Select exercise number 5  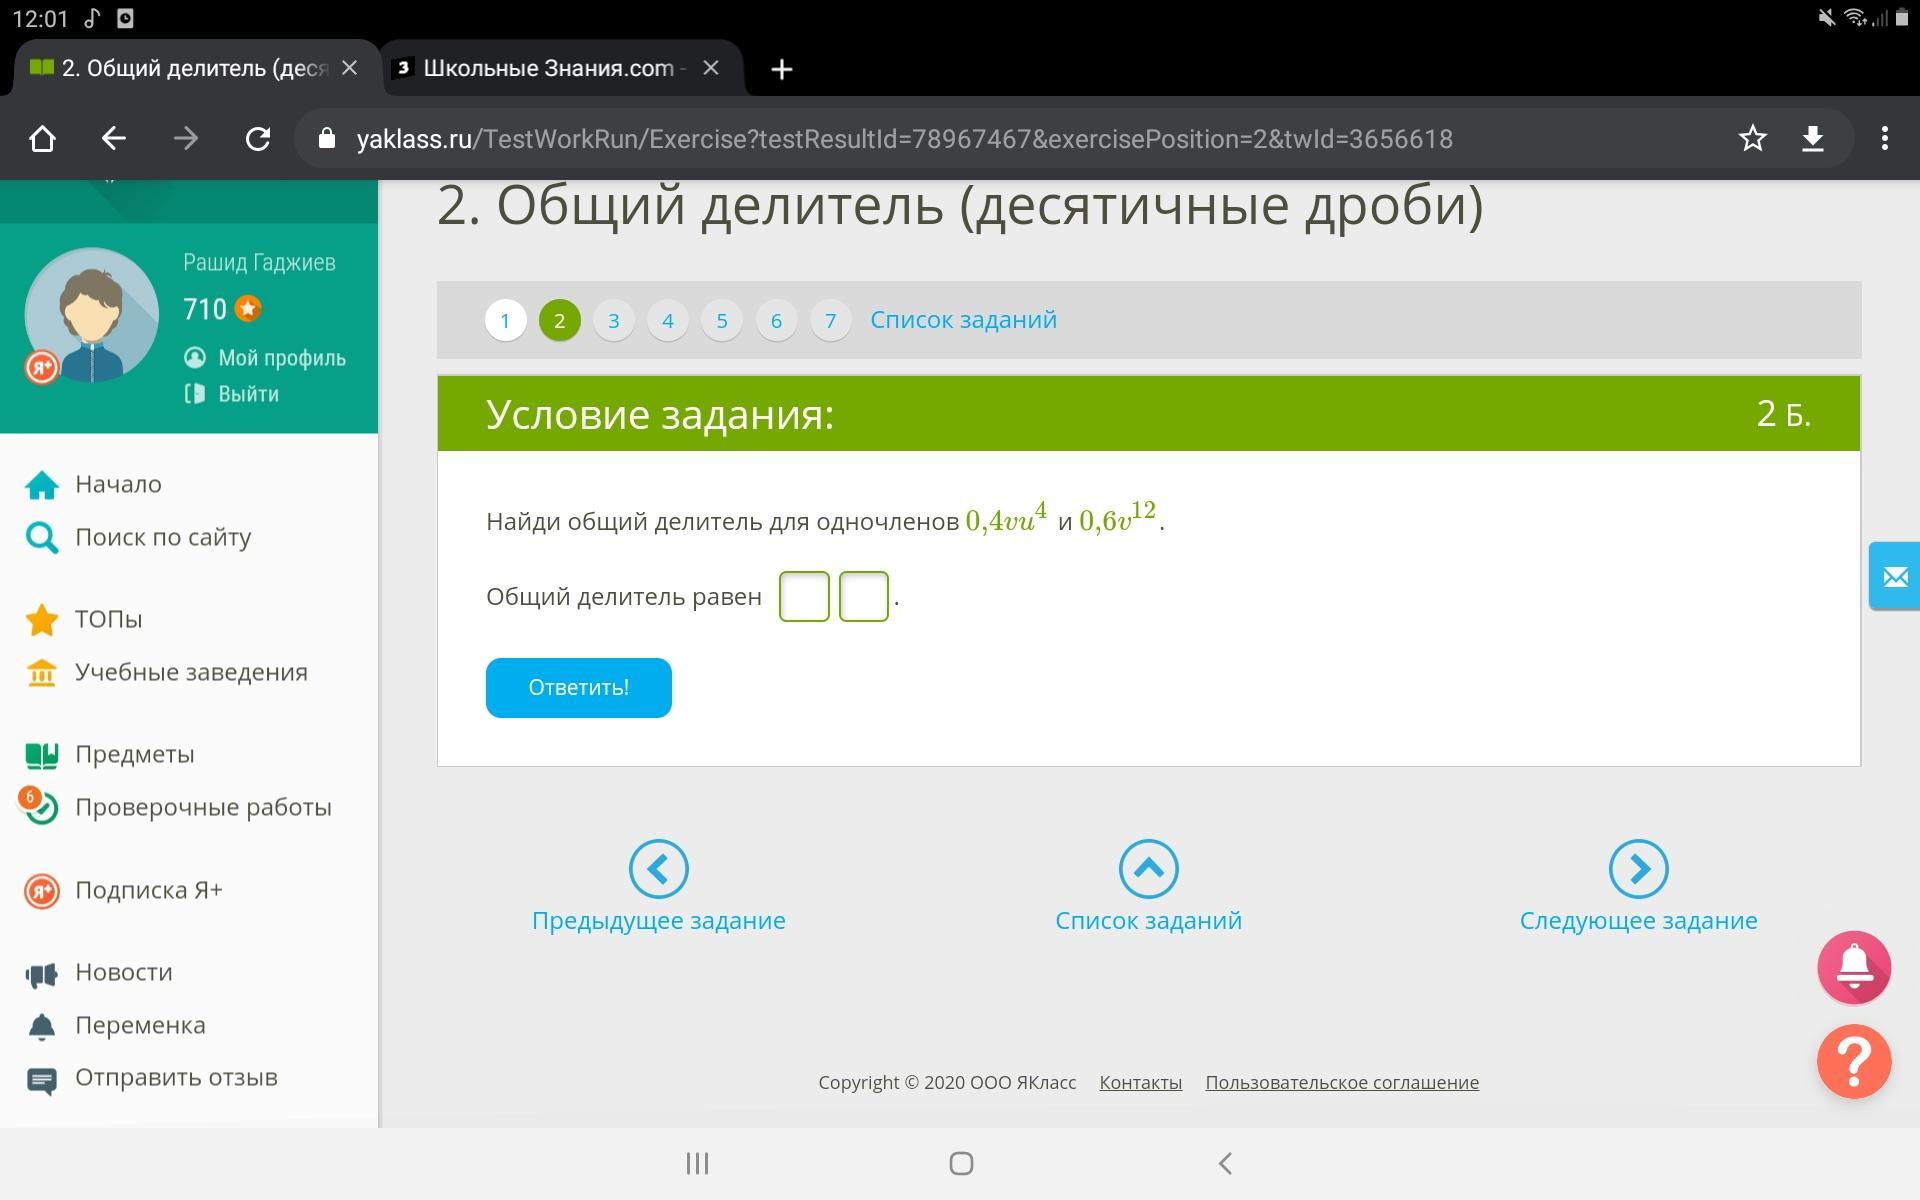pos(722,321)
